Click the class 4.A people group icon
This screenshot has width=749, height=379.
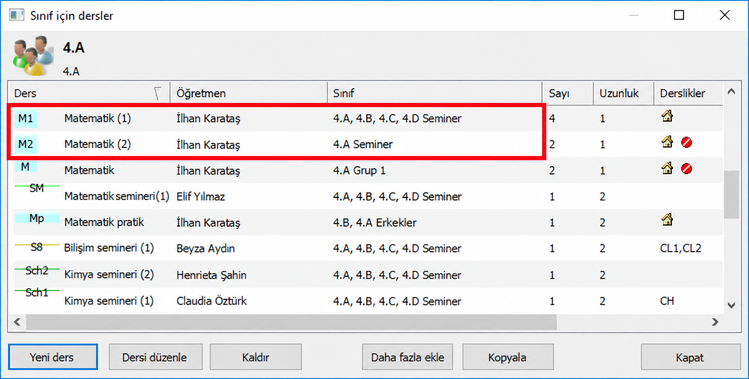[x=33, y=55]
